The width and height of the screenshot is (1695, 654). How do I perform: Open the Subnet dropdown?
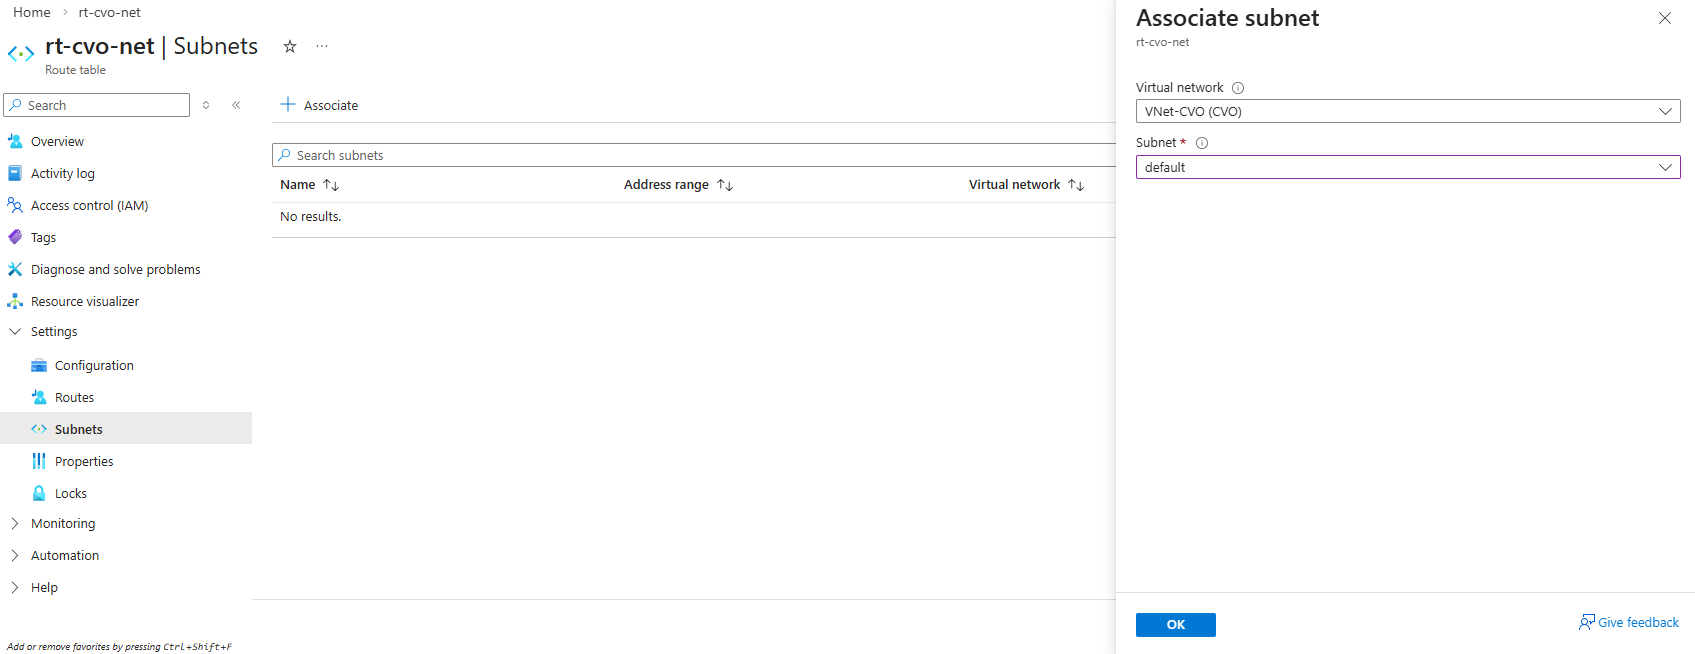1407,167
